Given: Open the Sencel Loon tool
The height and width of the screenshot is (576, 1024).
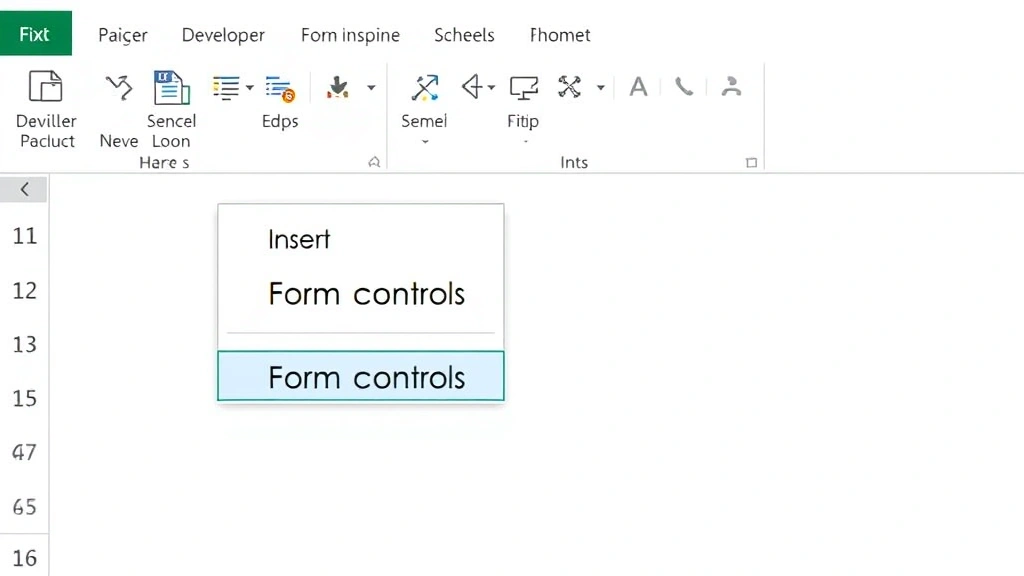Looking at the screenshot, I should pyautogui.click(x=170, y=86).
